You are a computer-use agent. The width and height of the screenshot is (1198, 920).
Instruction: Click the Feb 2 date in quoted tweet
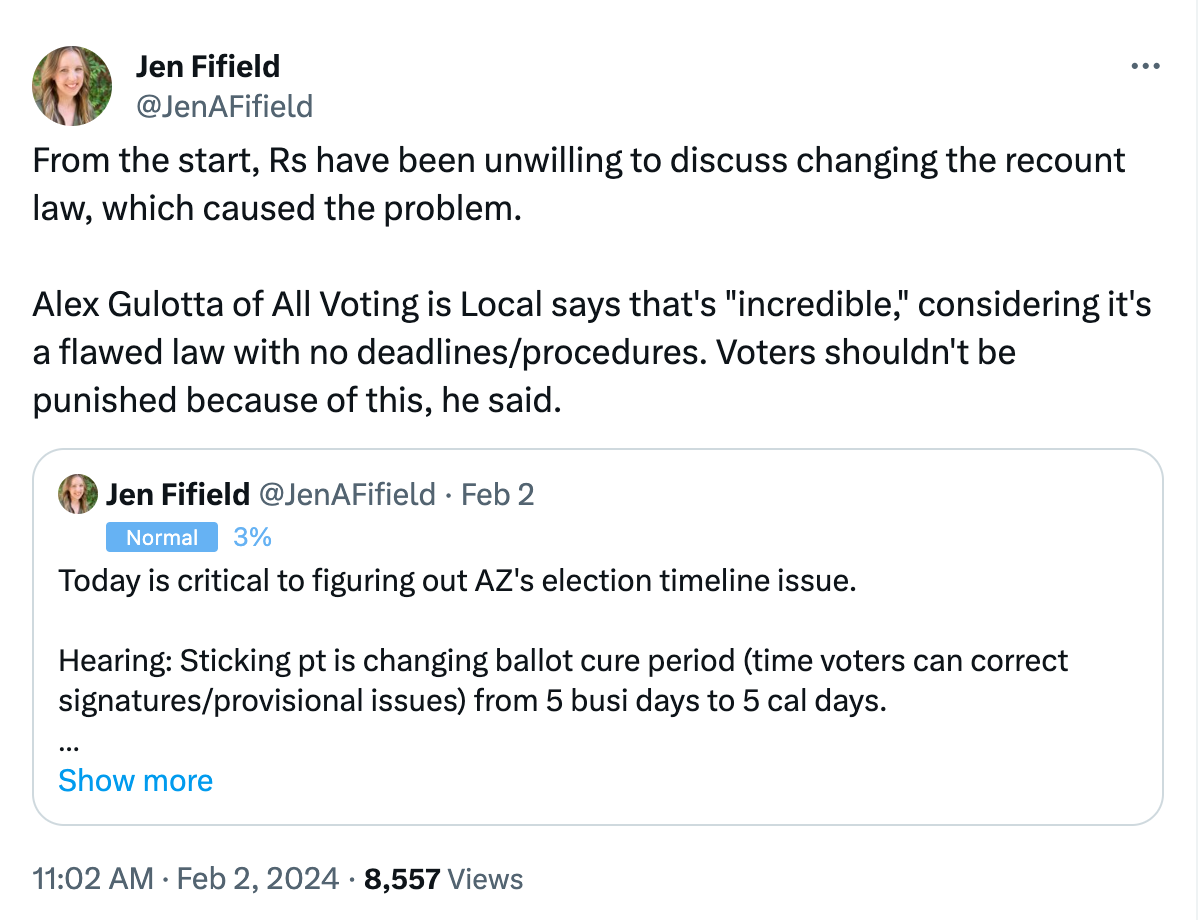pyautogui.click(x=497, y=494)
